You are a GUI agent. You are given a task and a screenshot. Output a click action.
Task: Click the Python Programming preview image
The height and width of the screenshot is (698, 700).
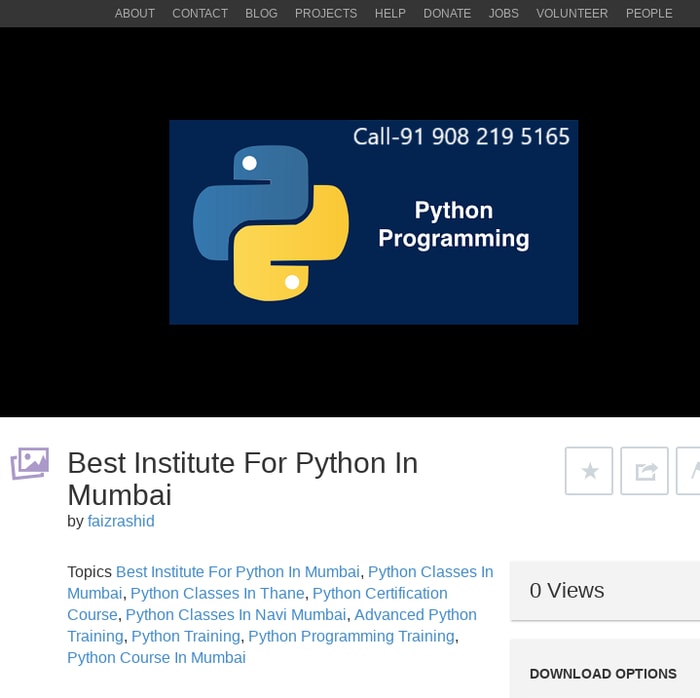point(374,222)
